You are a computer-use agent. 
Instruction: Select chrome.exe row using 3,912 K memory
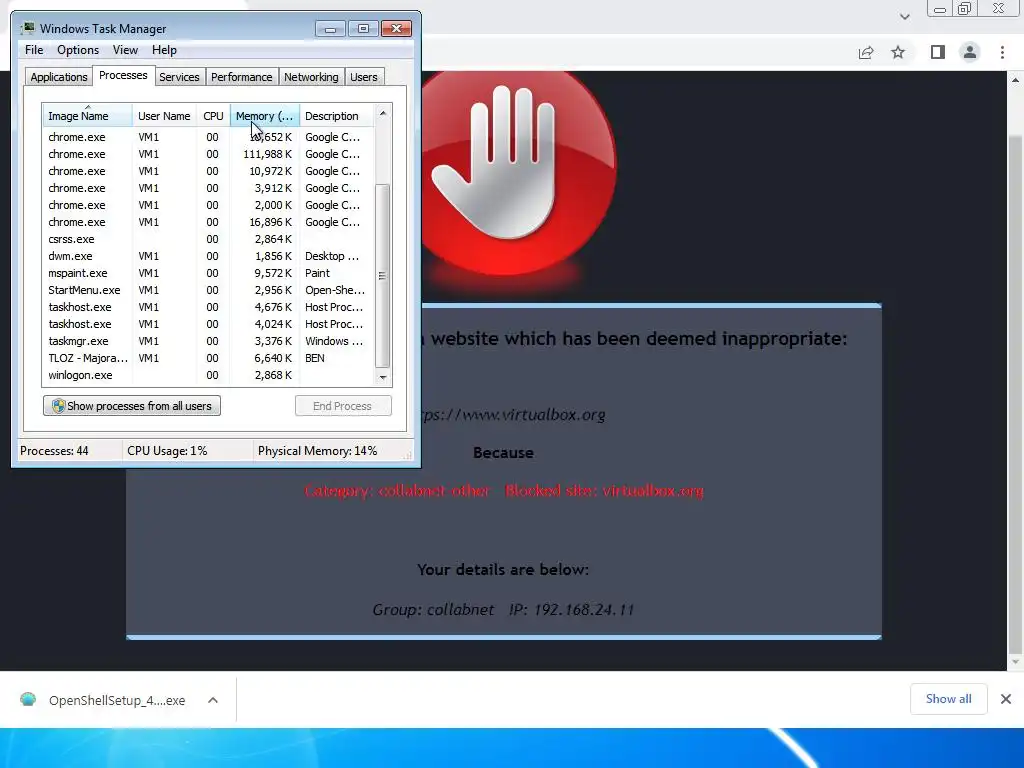[x=208, y=188]
